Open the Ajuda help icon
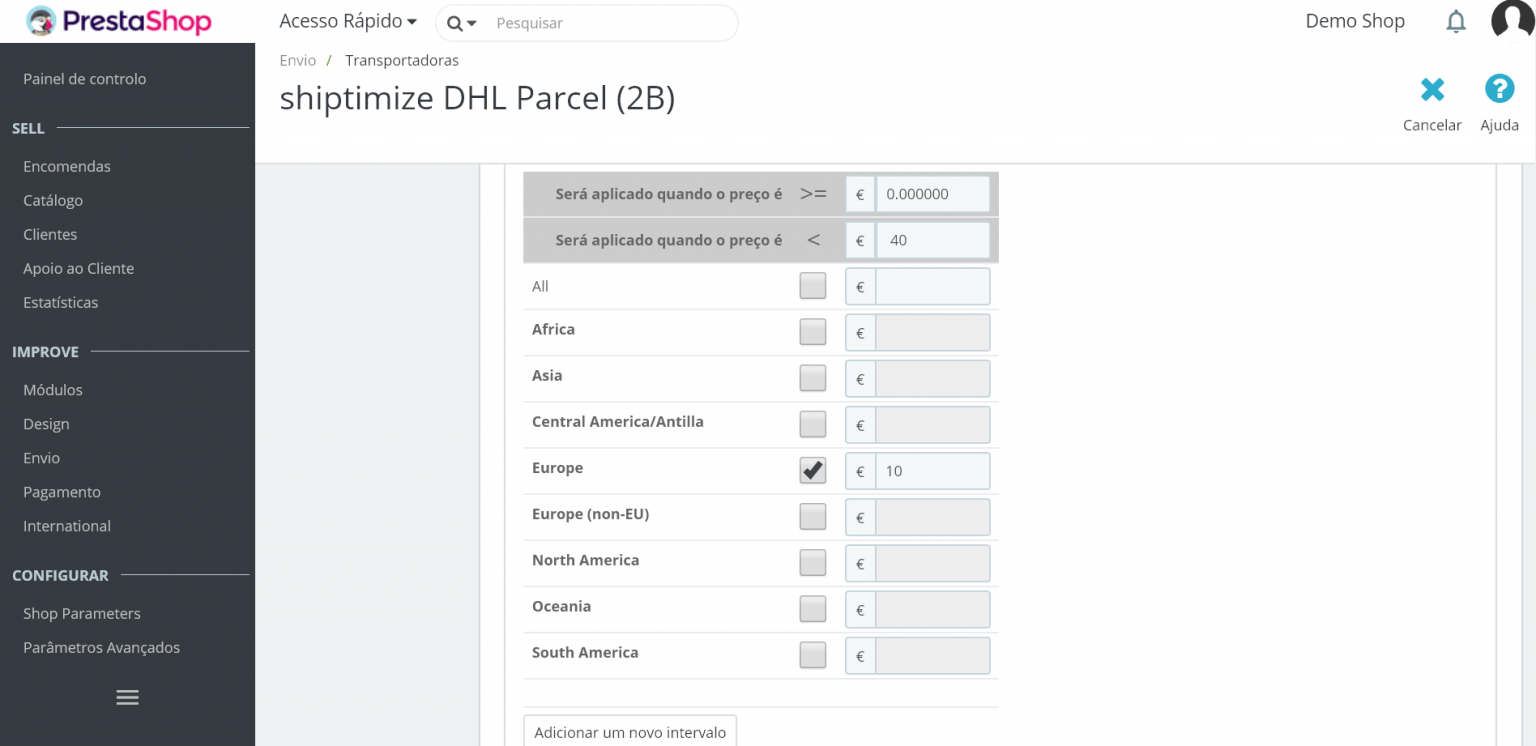Image resolution: width=1536 pixels, height=746 pixels. (1499, 89)
